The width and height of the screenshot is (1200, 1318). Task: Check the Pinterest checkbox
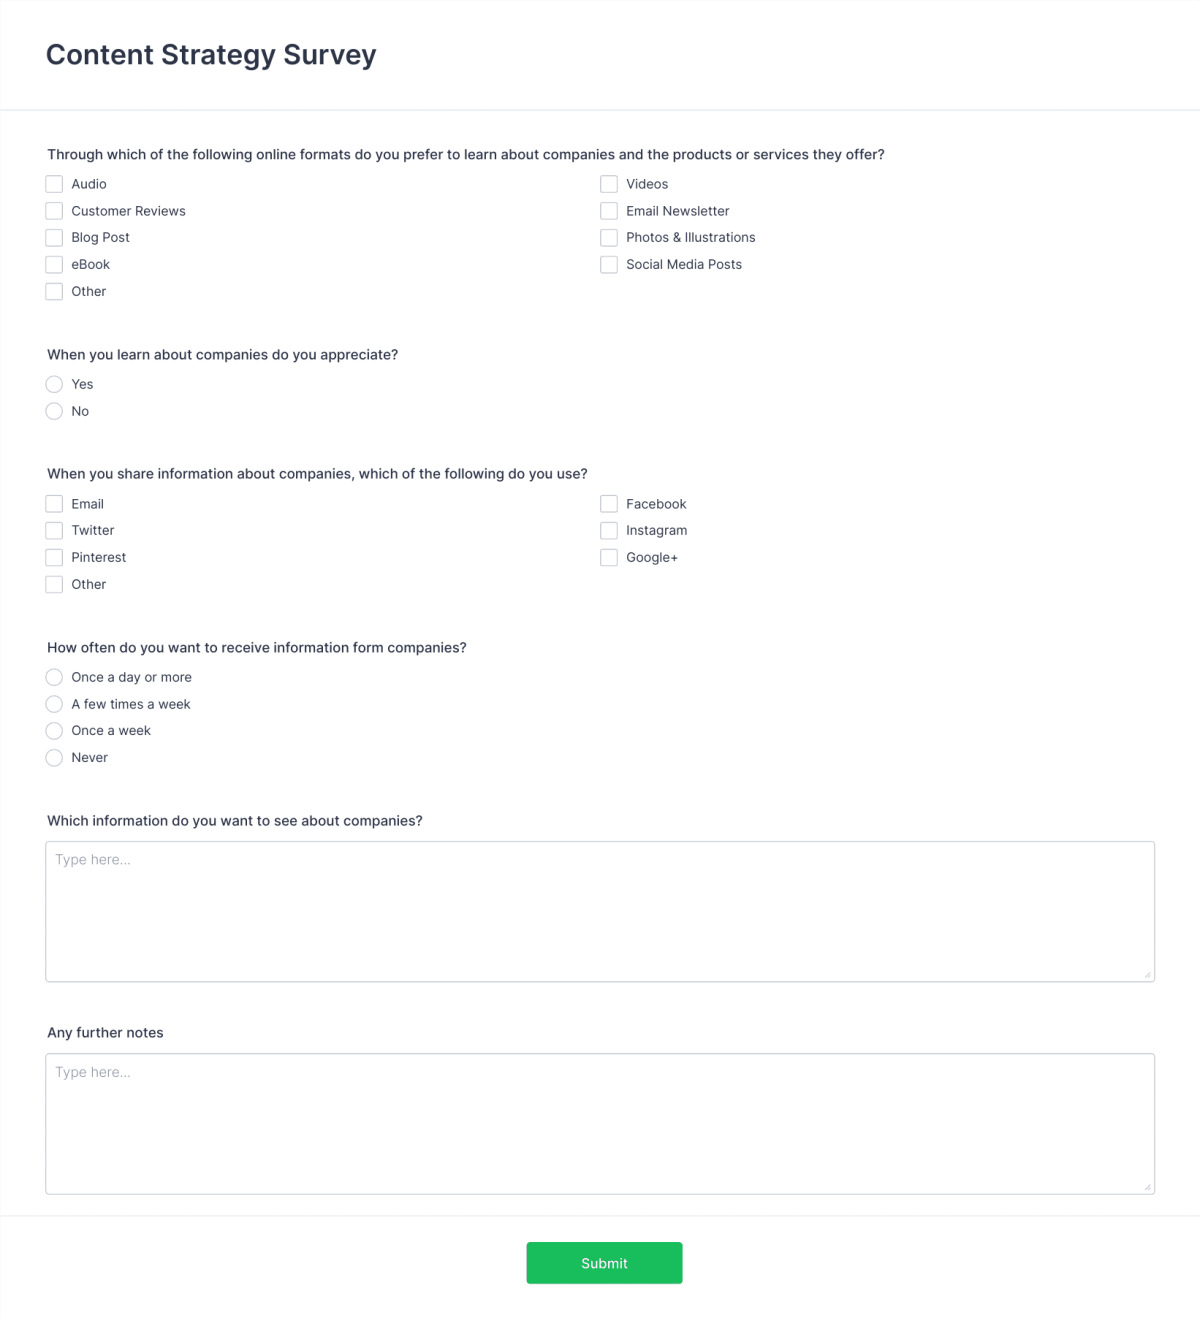coord(54,557)
